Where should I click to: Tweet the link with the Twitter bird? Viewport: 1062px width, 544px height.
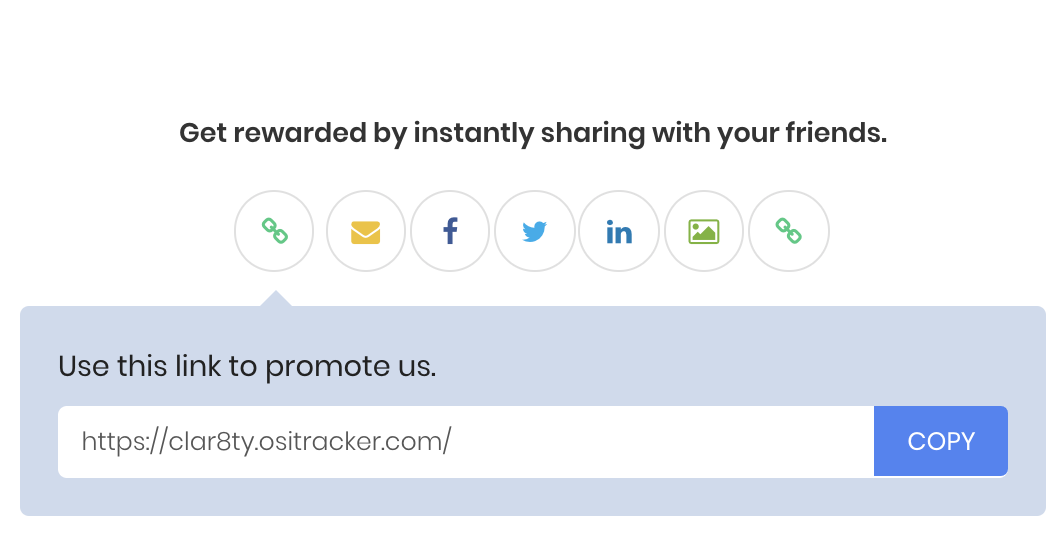click(x=534, y=231)
